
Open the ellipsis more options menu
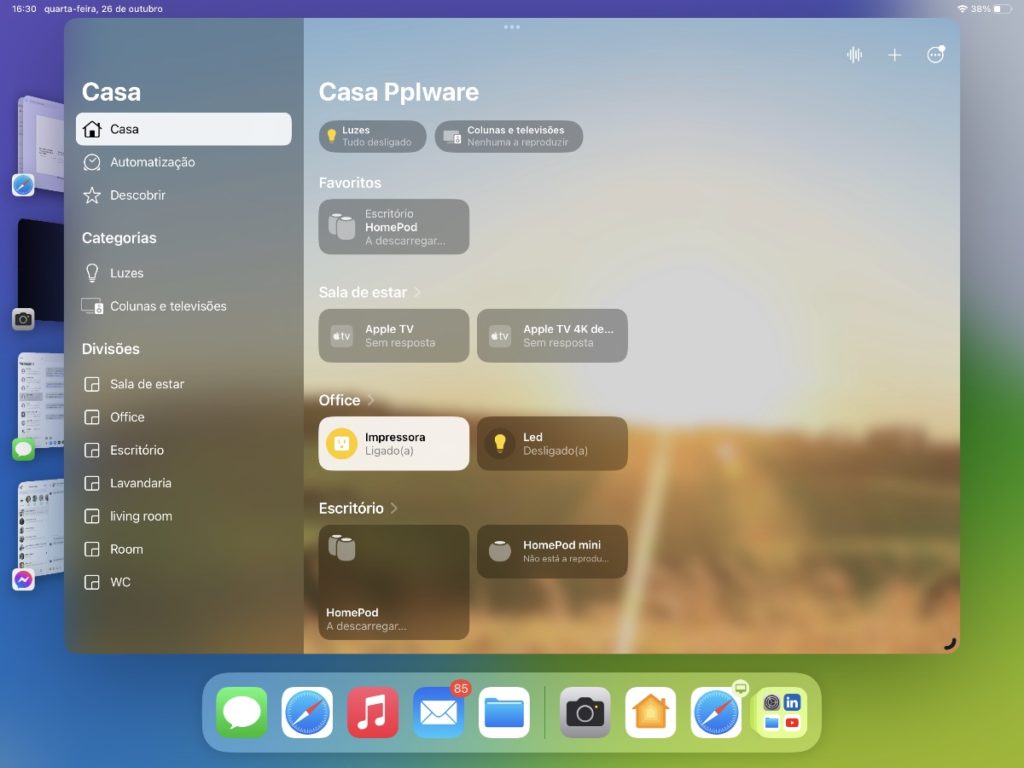936,54
